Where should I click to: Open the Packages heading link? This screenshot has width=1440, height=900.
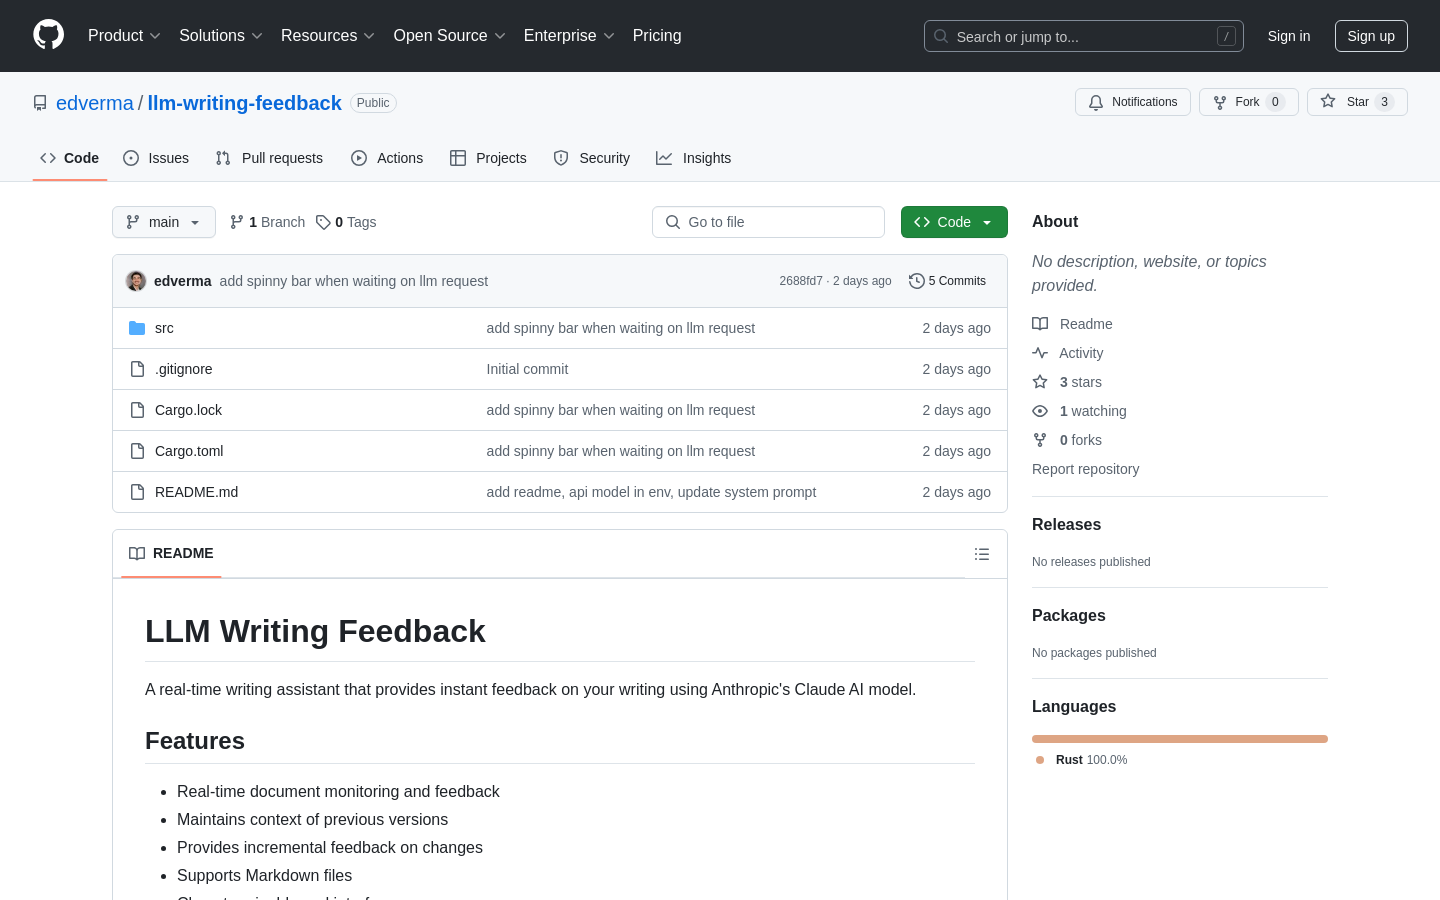pyautogui.click(x=1069, y=616)
